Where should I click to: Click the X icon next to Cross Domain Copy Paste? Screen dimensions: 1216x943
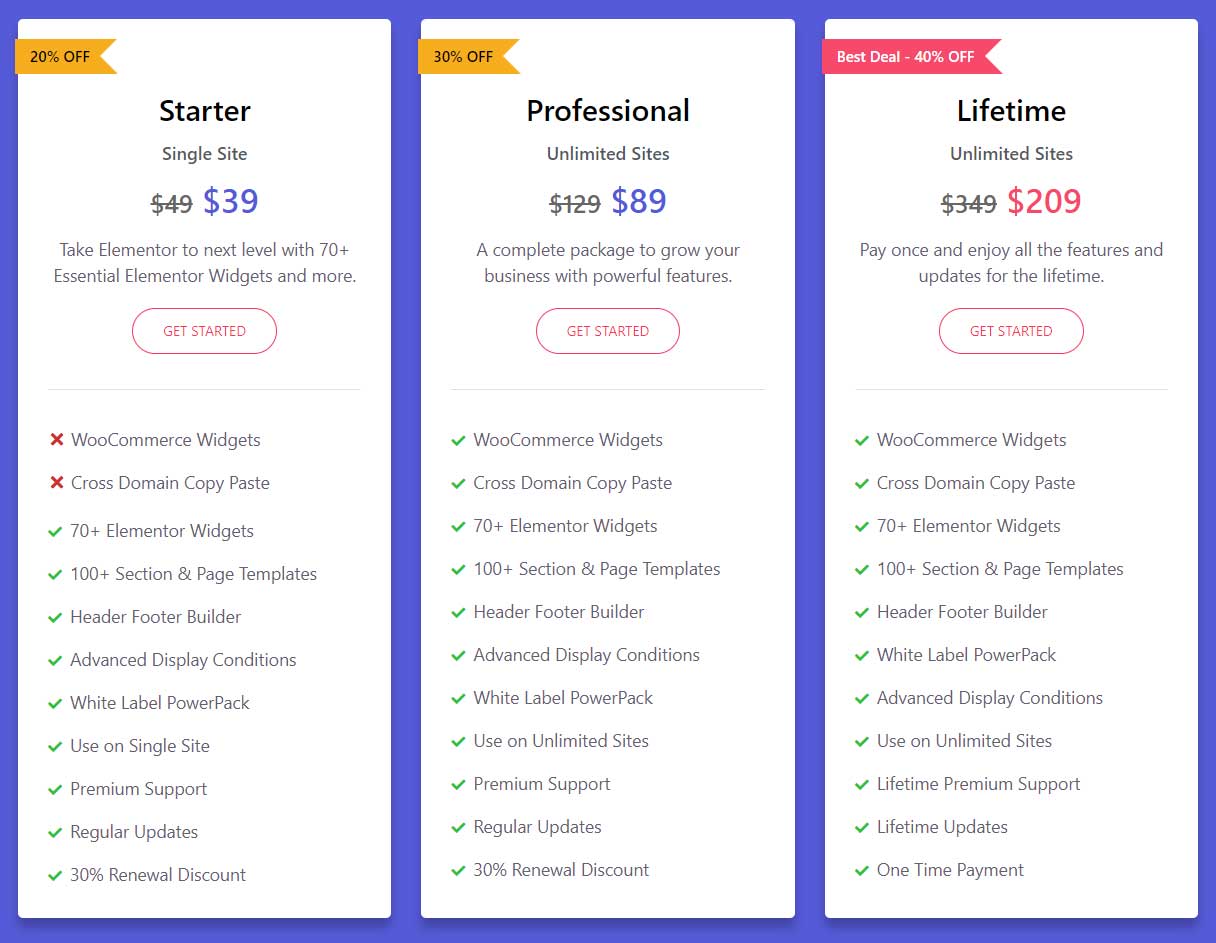pyautogui.click(x=56, y=483)
